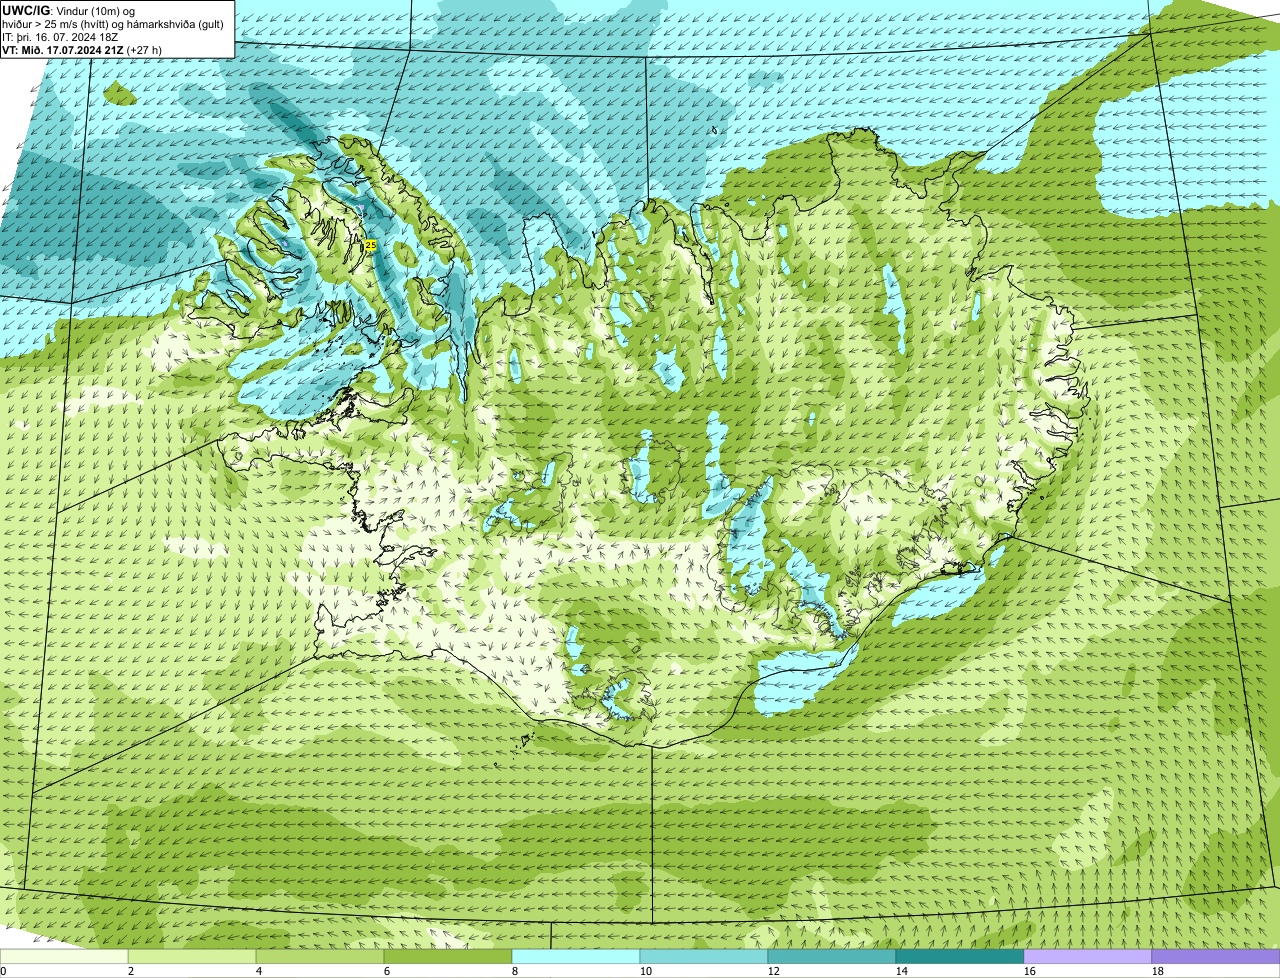
Task: Click the yellow 25 gust marker
Action: pos(371,245)
